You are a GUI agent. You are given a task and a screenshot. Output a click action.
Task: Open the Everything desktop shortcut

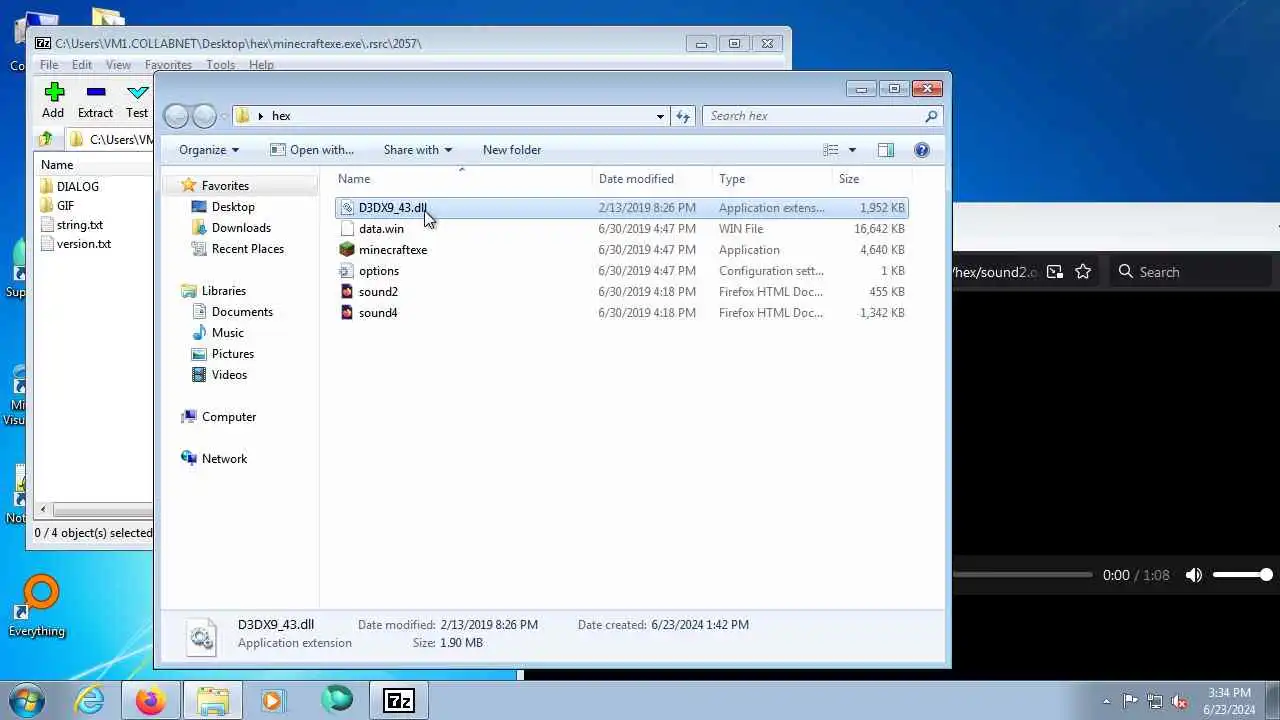37,606
